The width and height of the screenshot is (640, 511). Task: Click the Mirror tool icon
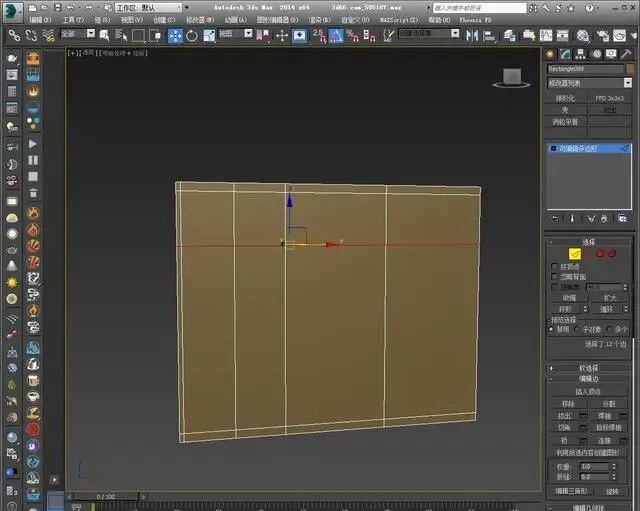click(x=472, y=36)
